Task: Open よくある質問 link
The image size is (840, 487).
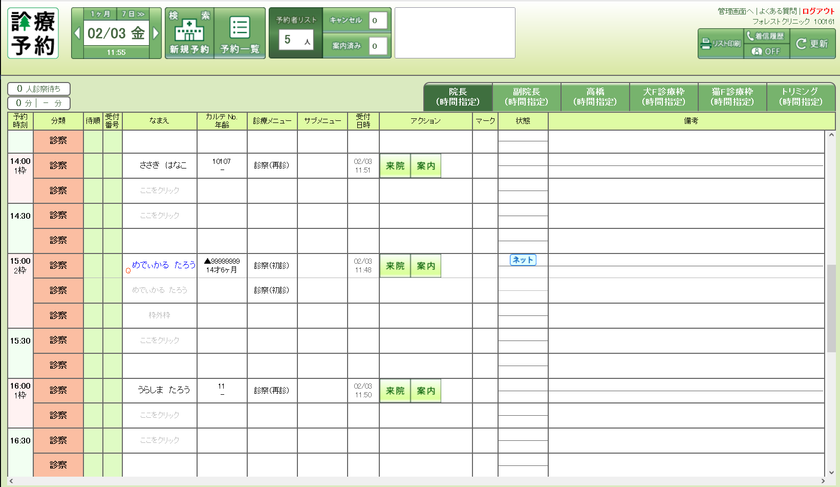Action: coord(777,11)
